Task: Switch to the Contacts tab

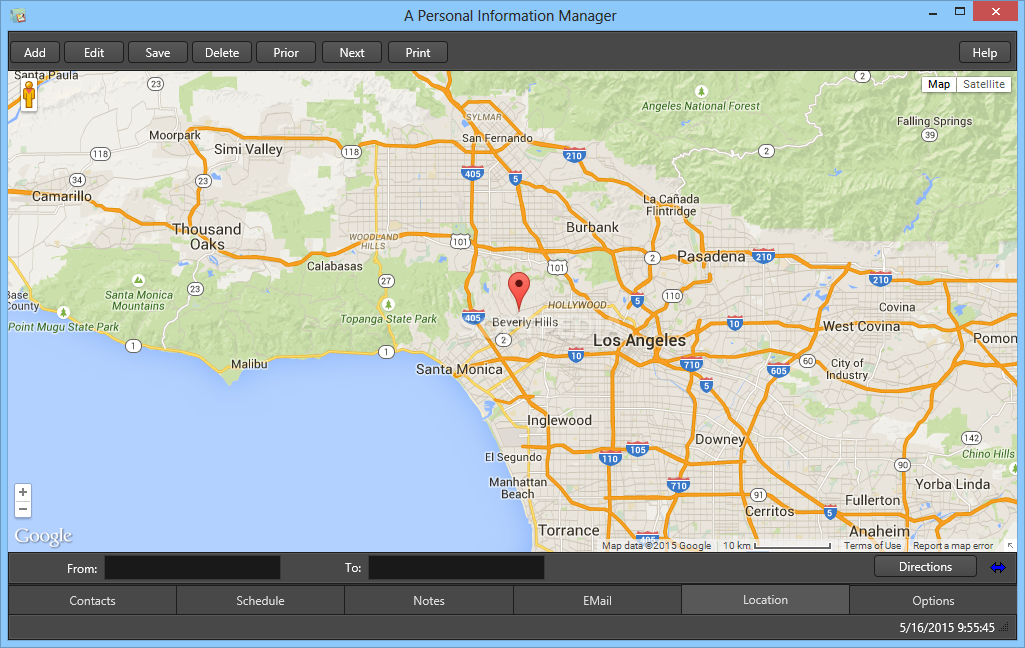Action: [92, 600]
